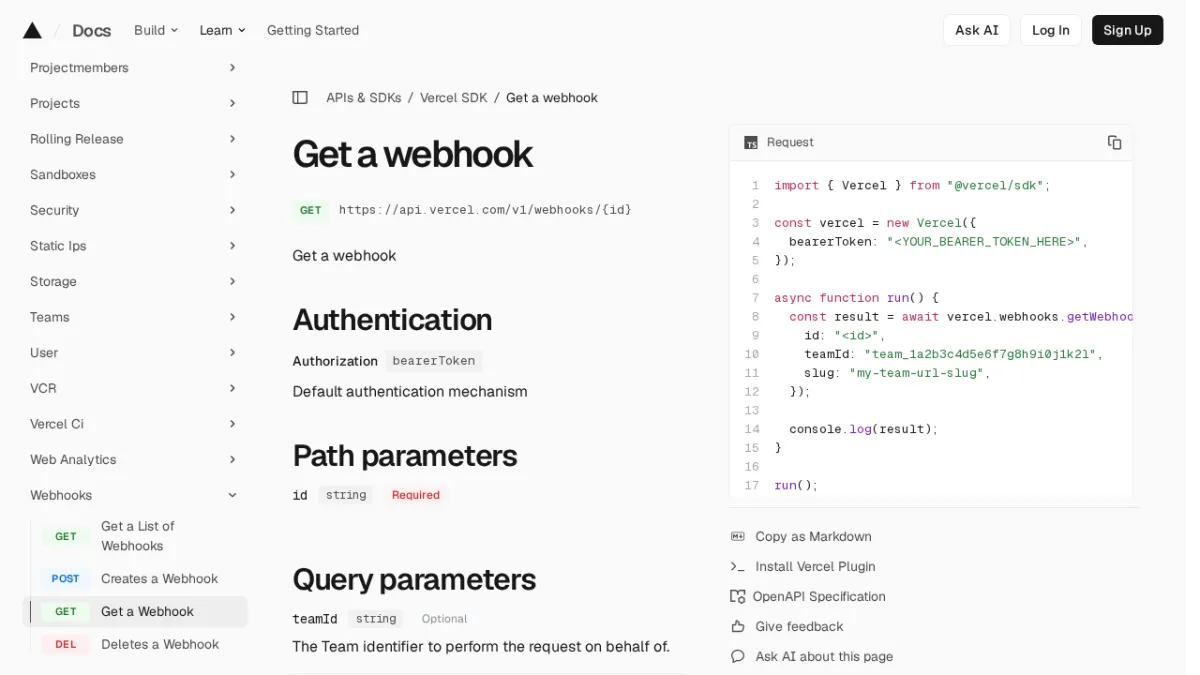Expand the Static Ips section
Screen dimensions: 1200x675
tap(134, 246)
